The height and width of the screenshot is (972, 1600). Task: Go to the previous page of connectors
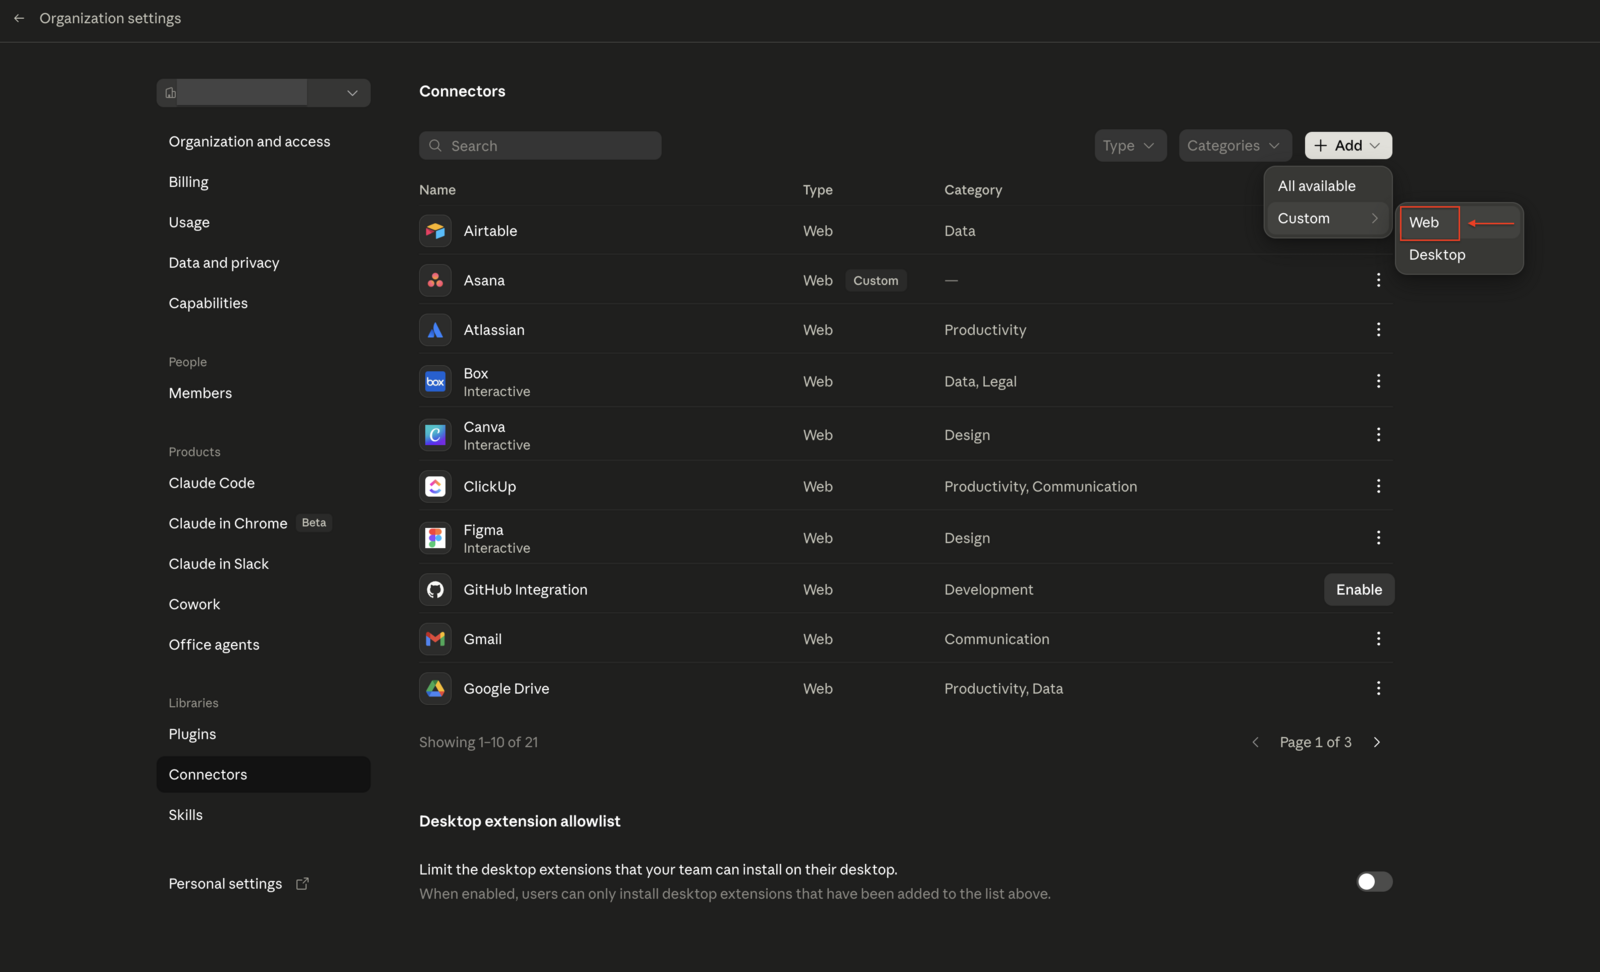point(1255,742)
